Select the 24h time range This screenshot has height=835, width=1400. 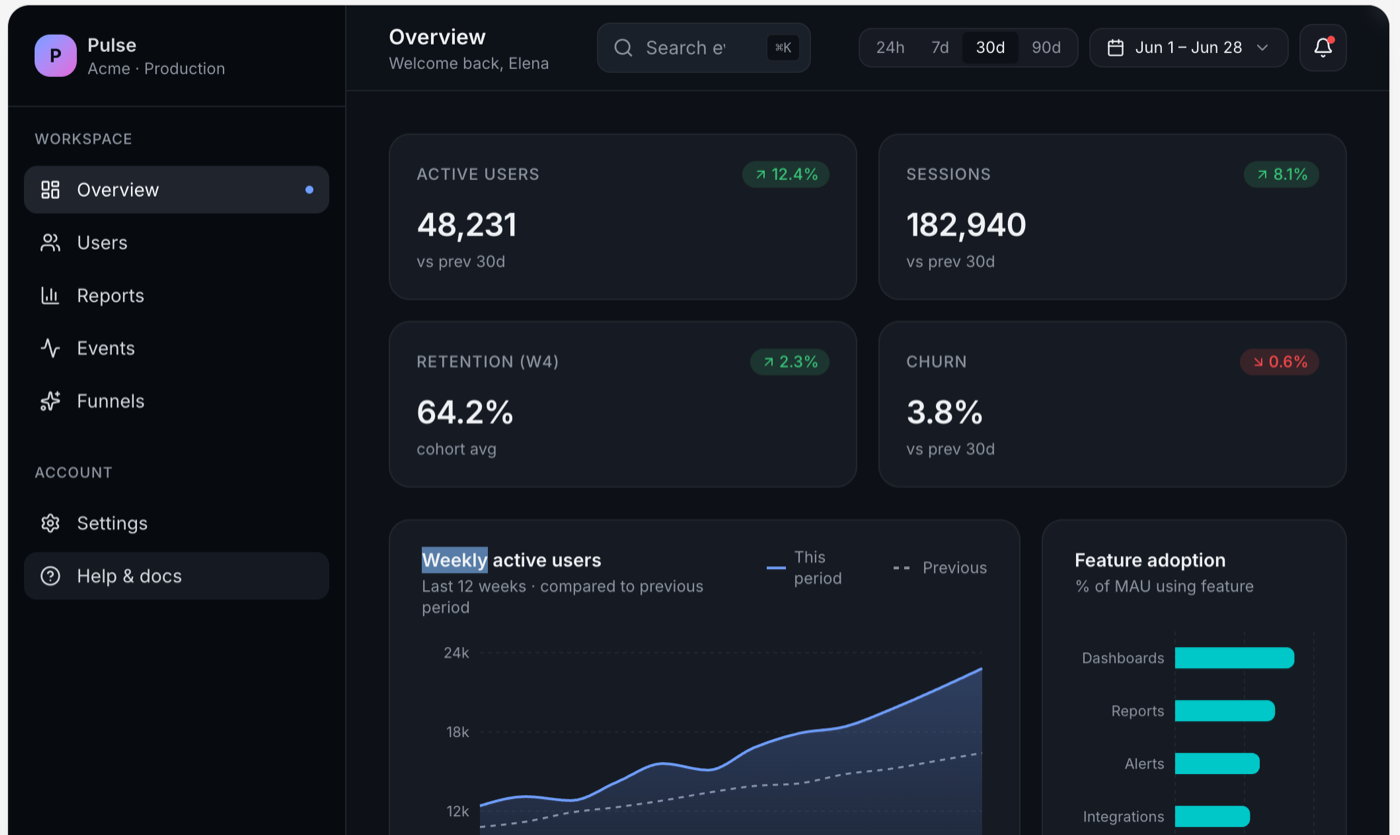[890, 48]
